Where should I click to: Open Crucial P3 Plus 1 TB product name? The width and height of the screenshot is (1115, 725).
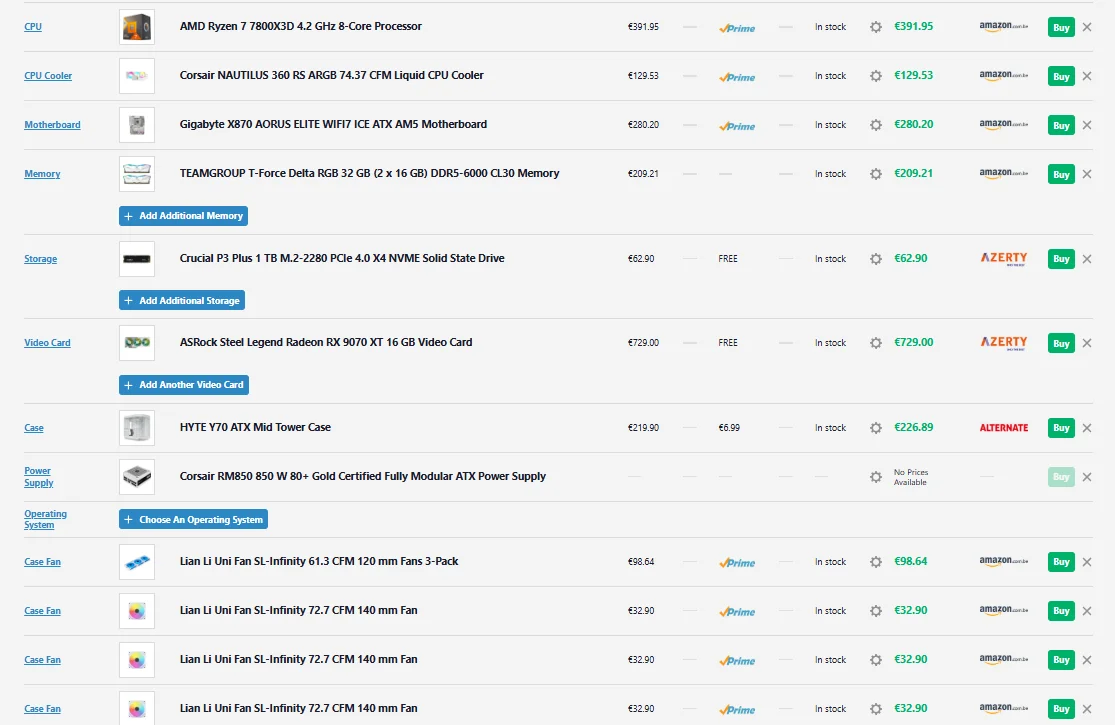tap(342, 258)
